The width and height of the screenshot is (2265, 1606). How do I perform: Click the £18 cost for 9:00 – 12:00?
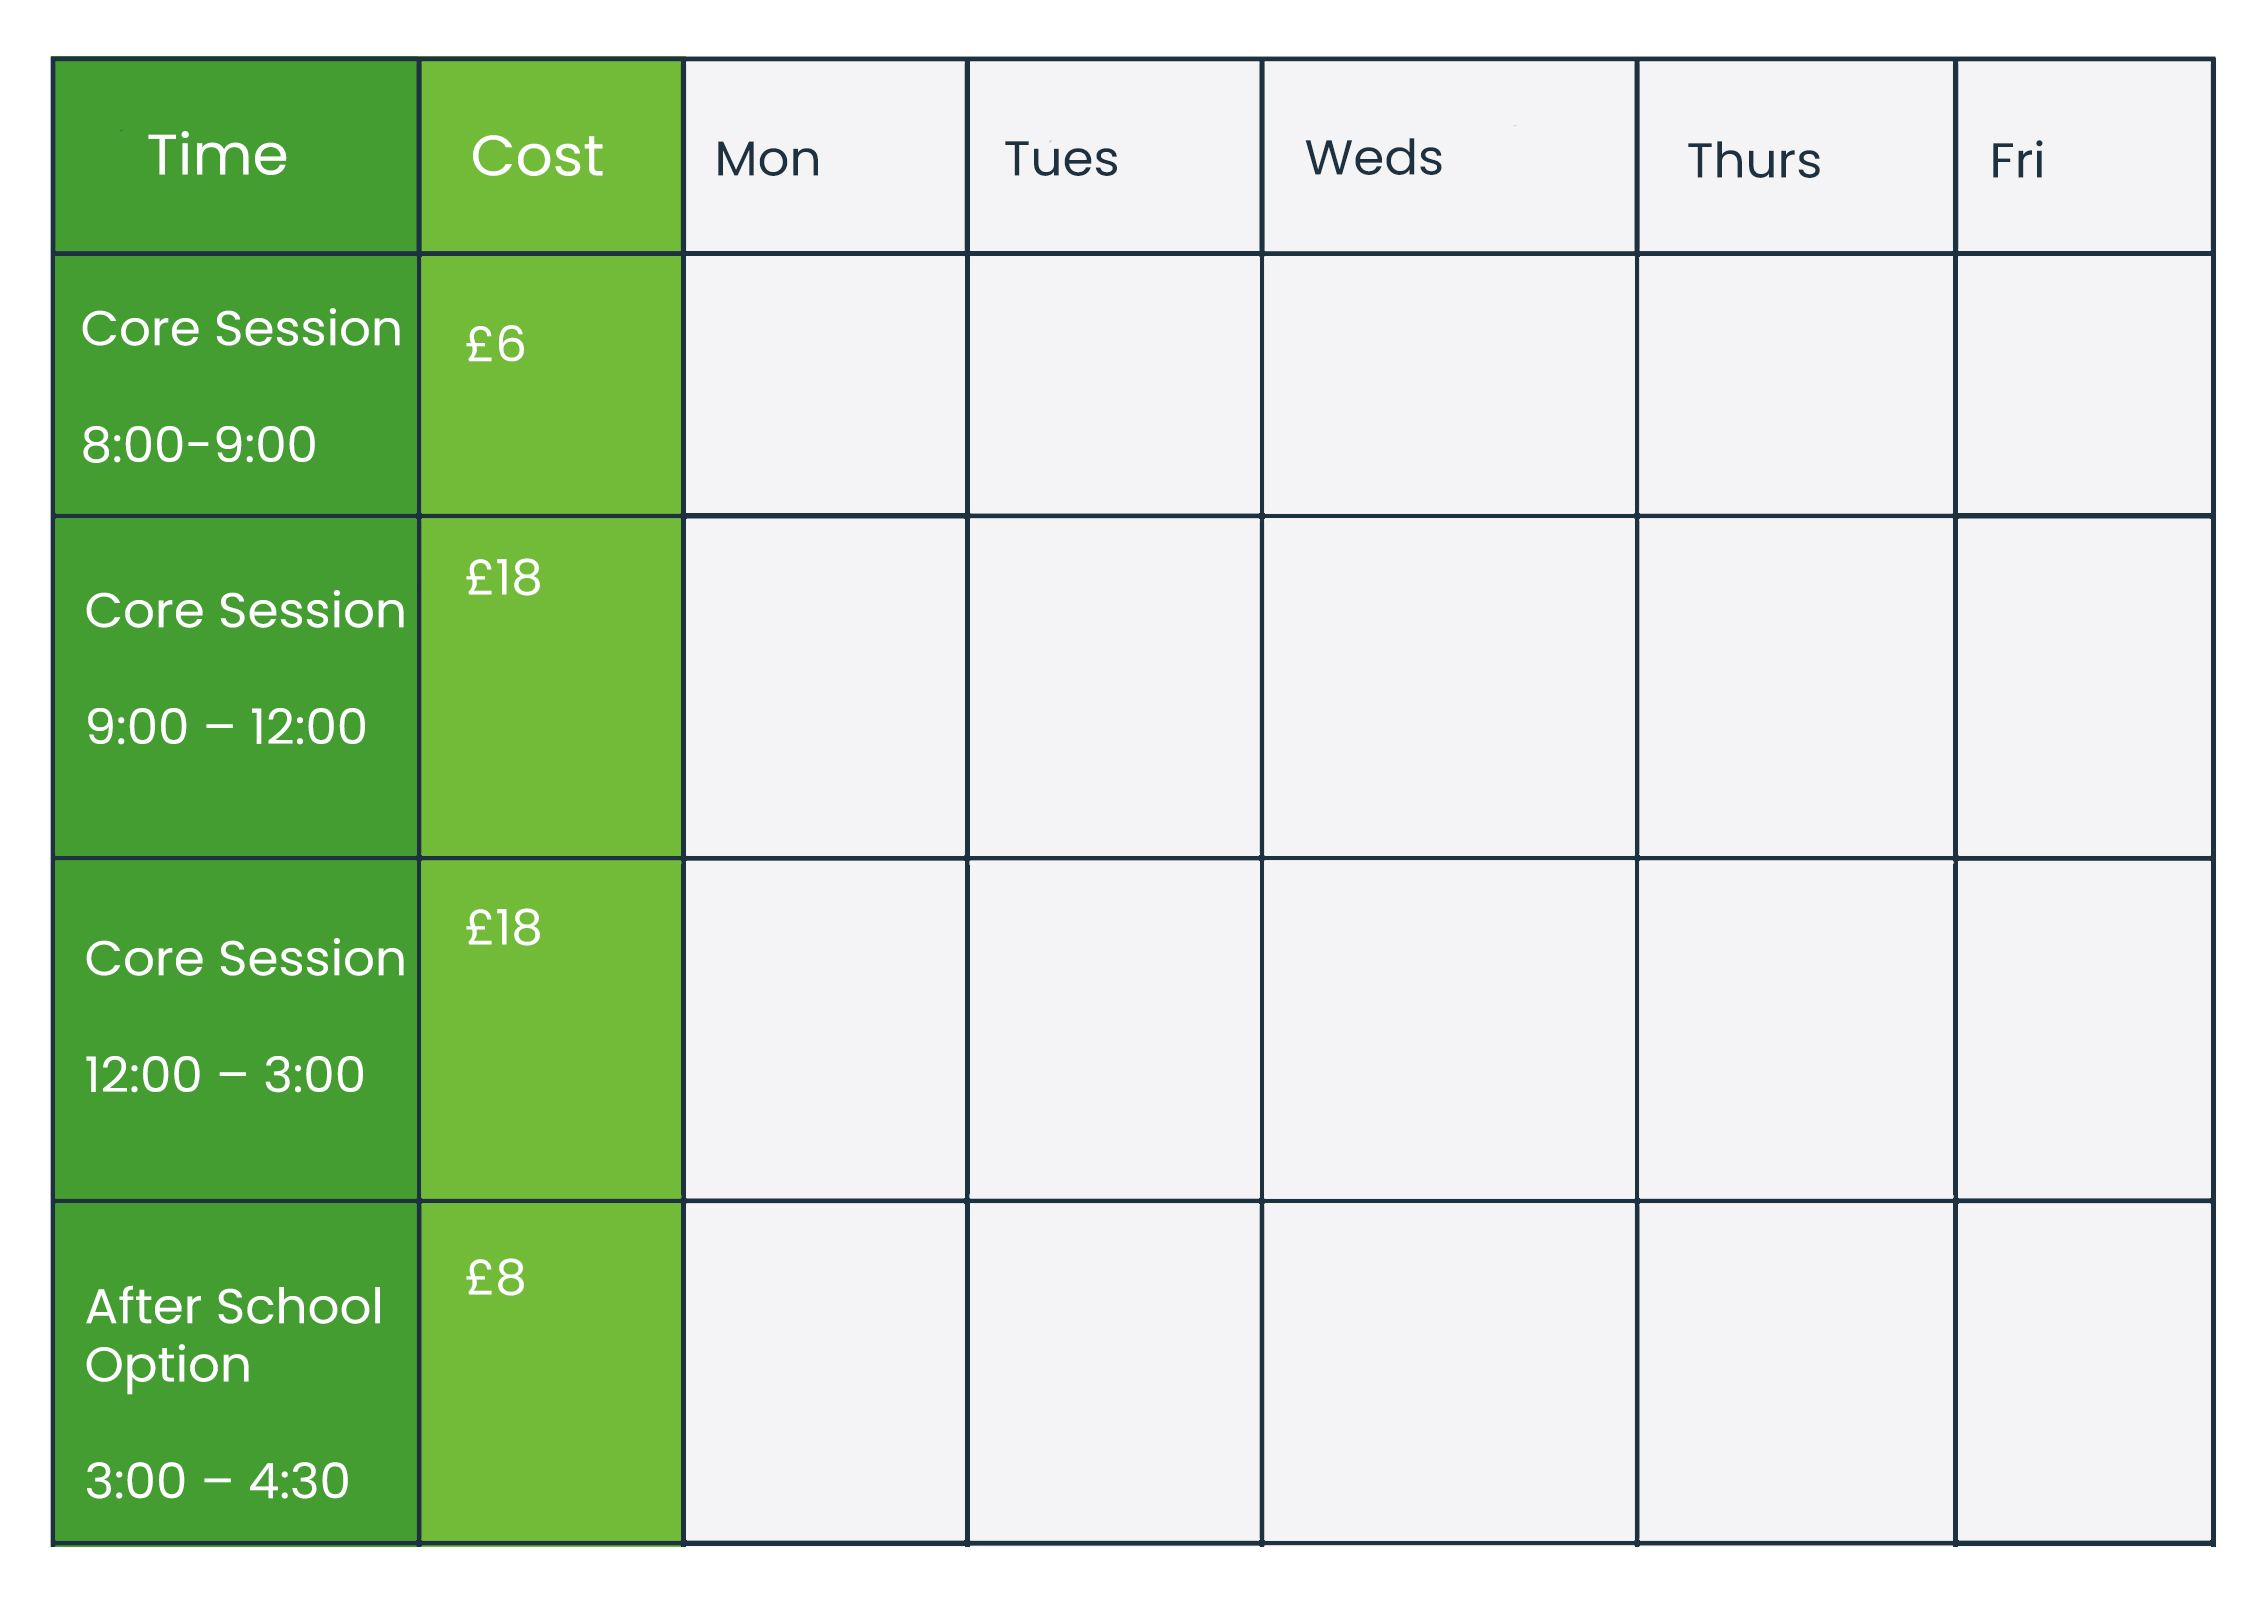[504, 578]
